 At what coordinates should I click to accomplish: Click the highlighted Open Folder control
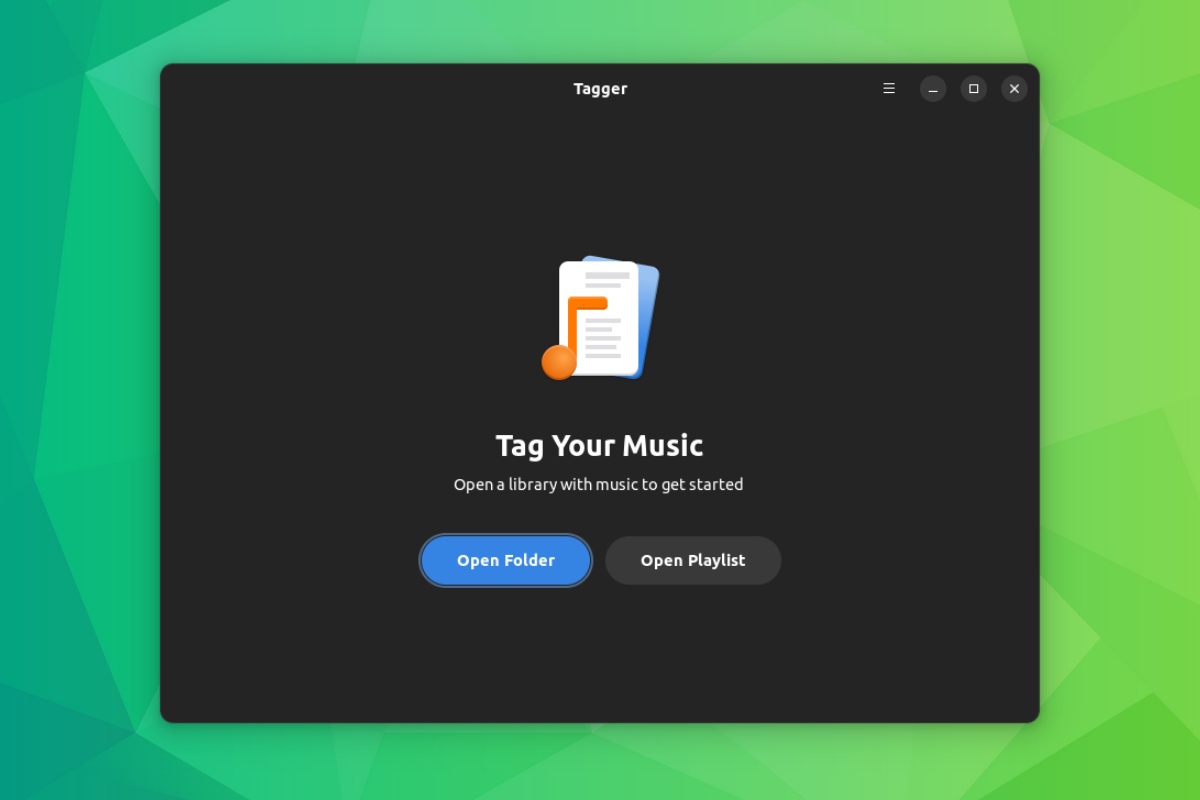[x=505, y=560]
